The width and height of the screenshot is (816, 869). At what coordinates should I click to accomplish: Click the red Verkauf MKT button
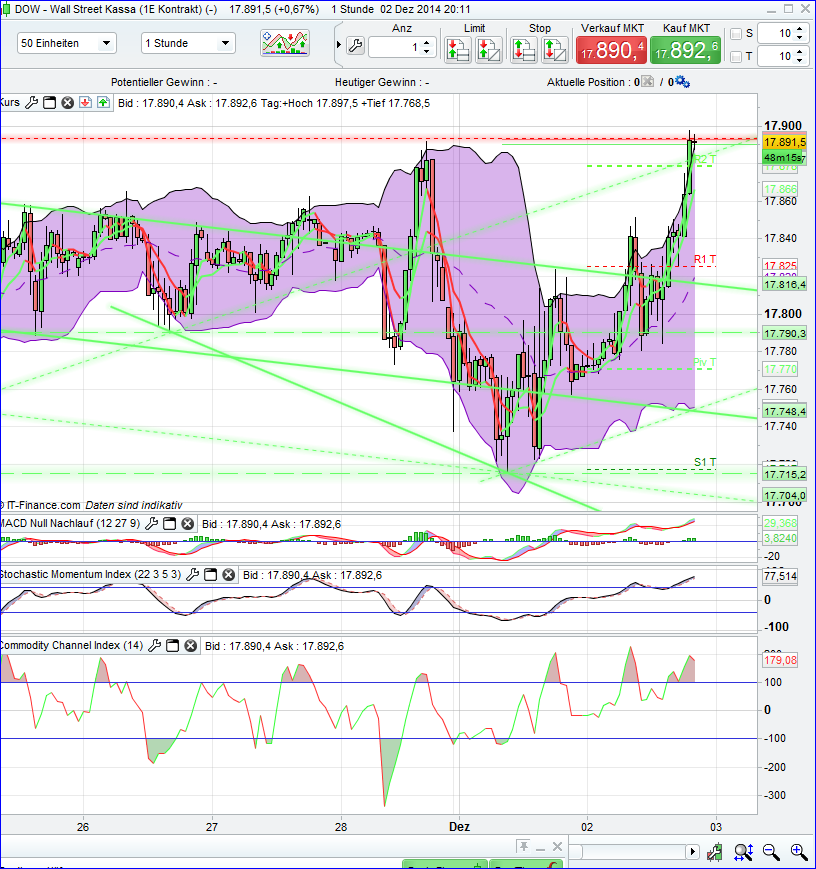tap(610, 48)
